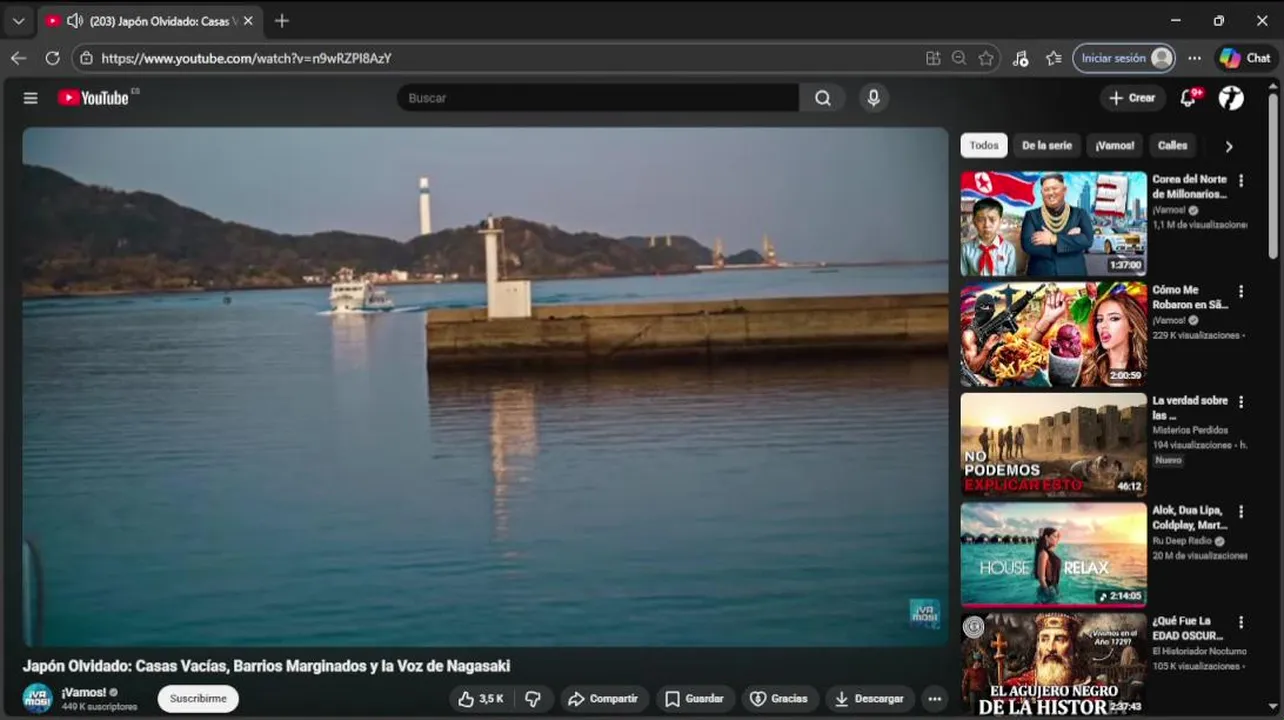Open No Podemos Explicar Esto thumbnail
Screen dimensions: 1284x720
(x=1054, y=445)
